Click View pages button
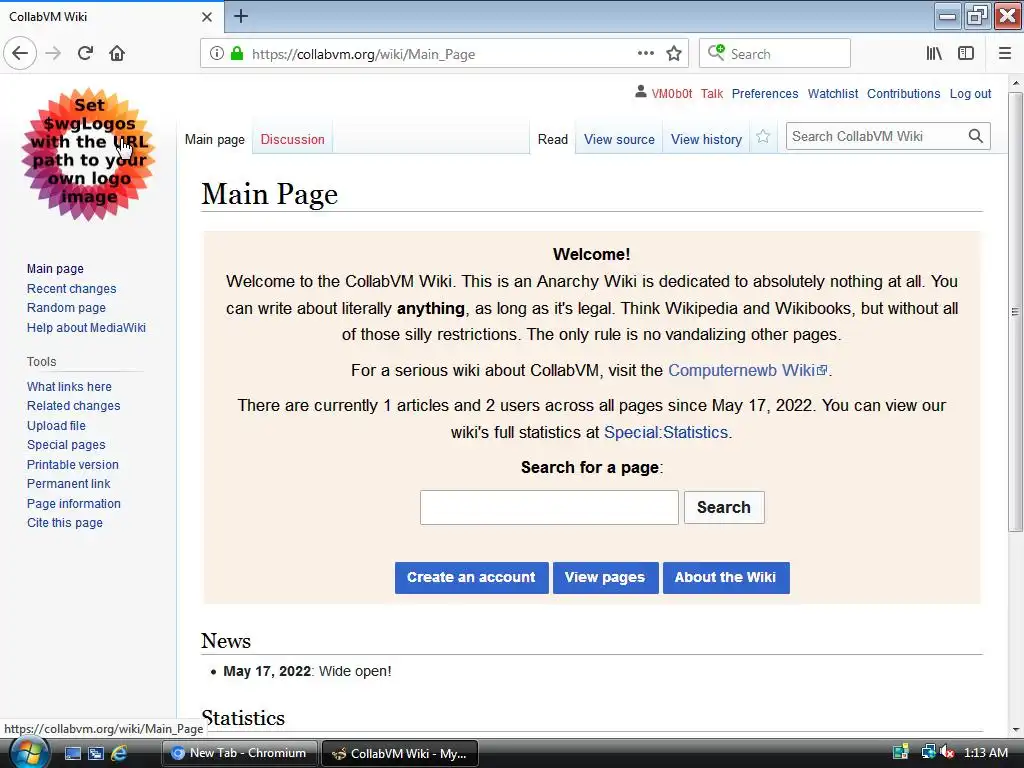This screenshot has height=768, width=1024. (x=605, y=577)
